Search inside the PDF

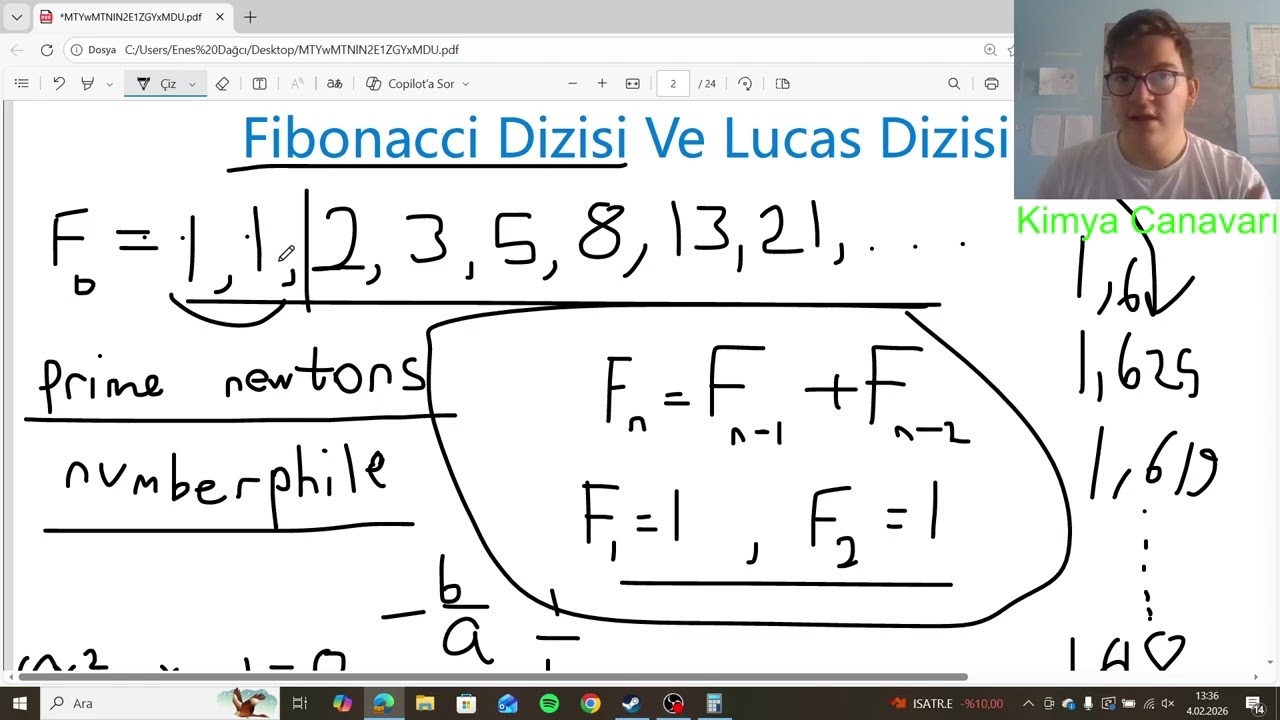pyautogui.click(x=954, y=84)
